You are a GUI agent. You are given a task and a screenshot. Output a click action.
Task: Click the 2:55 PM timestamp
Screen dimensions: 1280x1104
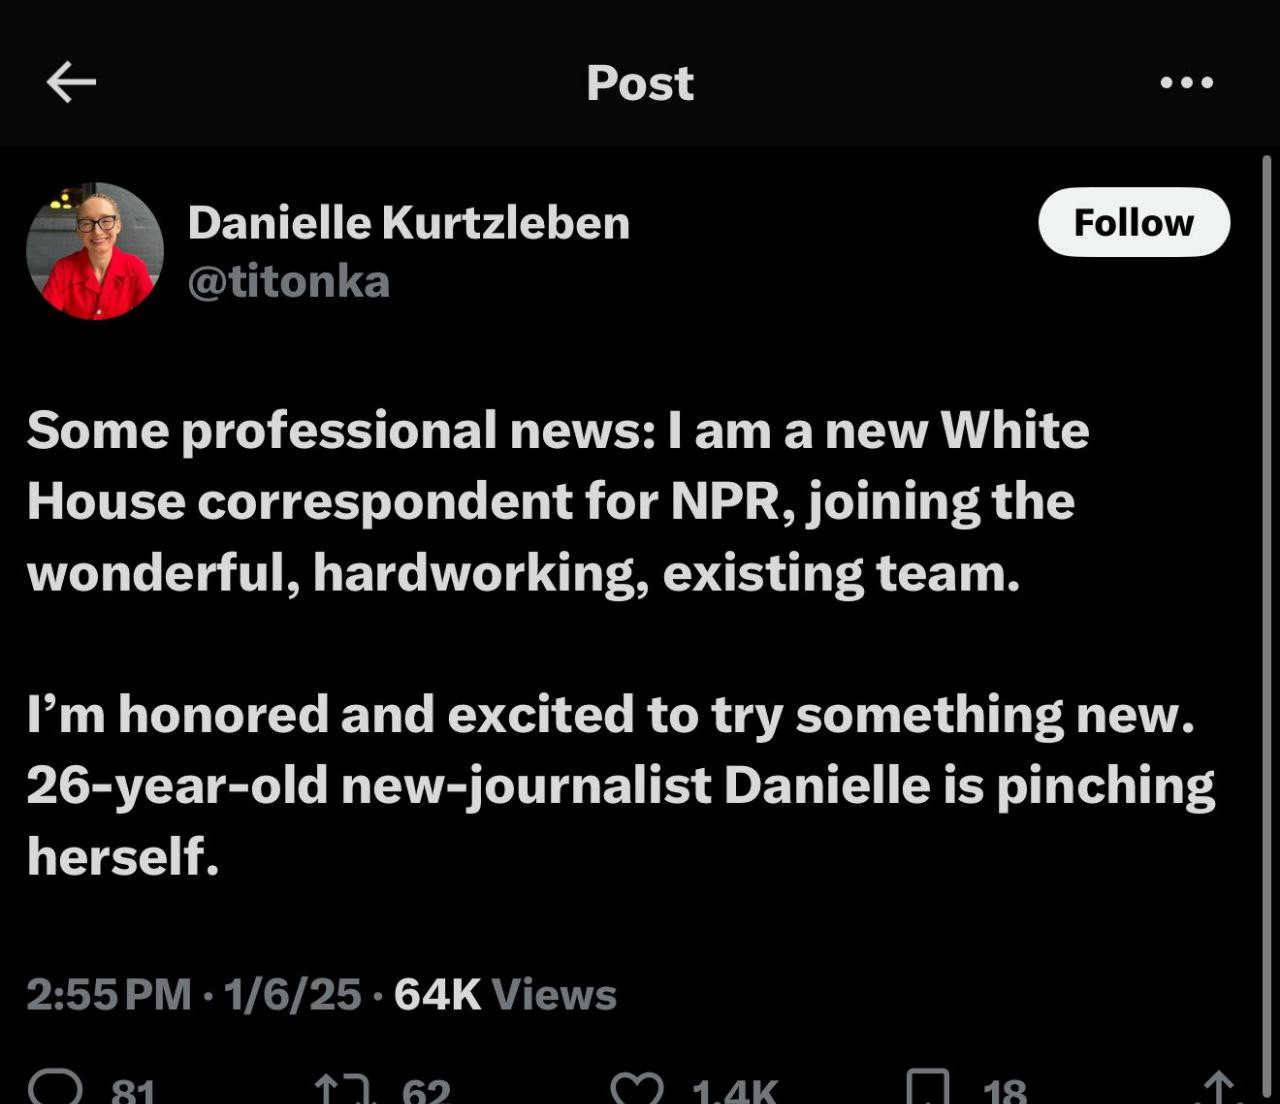point(108,994)
